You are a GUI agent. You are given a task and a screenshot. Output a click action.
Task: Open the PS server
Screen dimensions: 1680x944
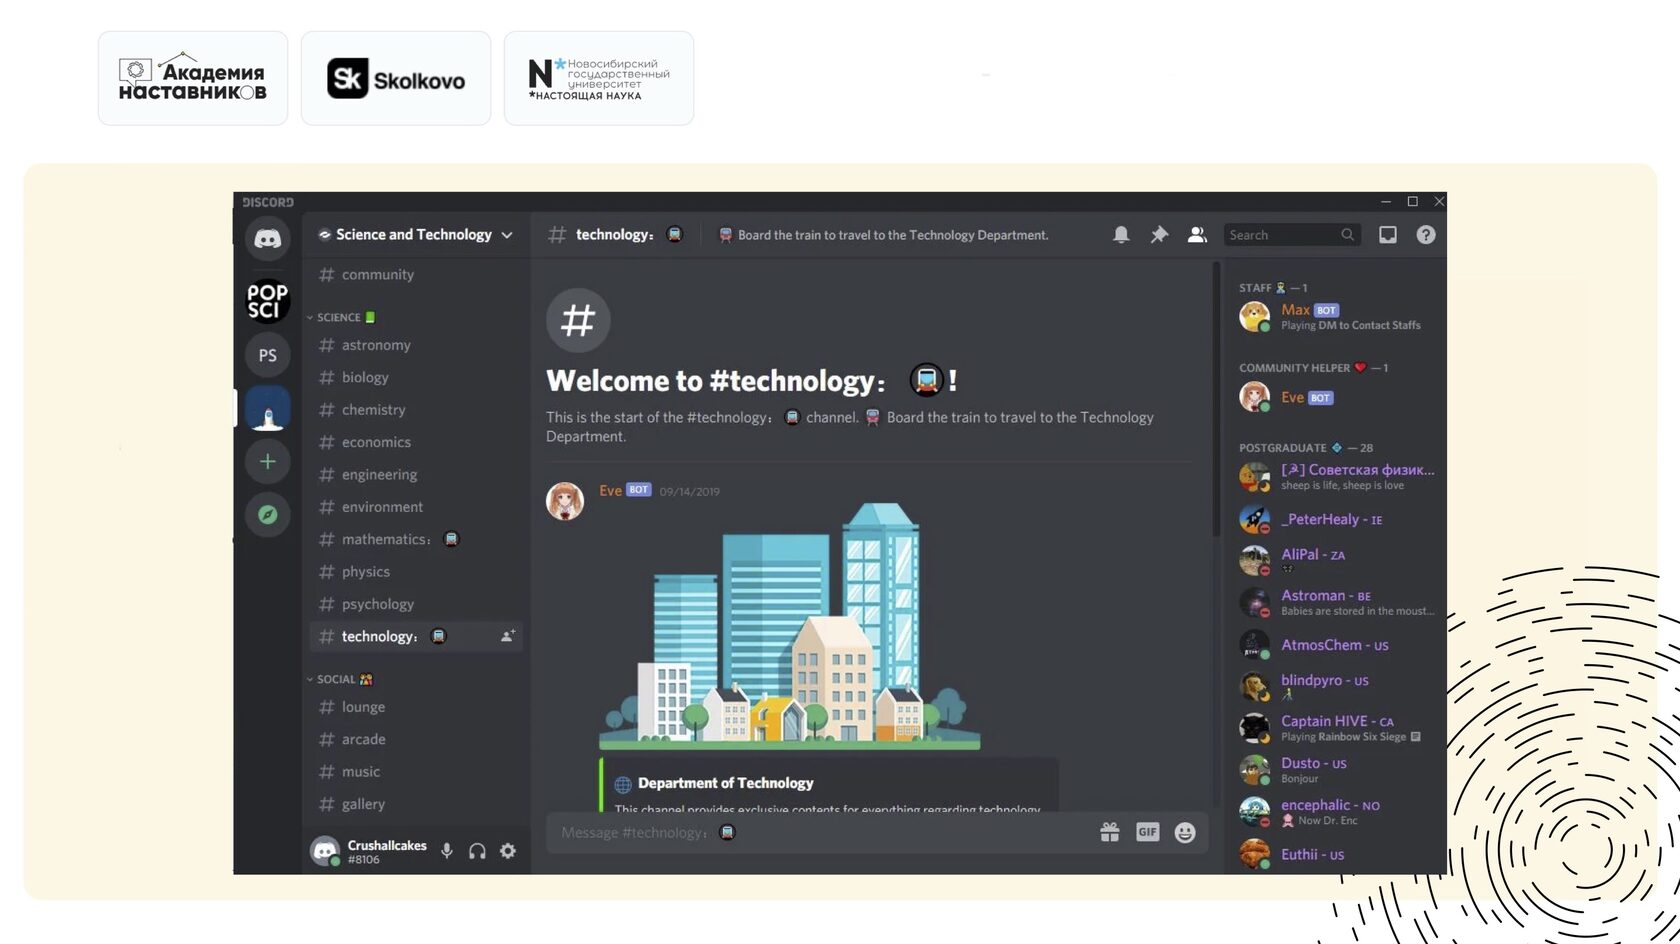(x=267, y=355)
